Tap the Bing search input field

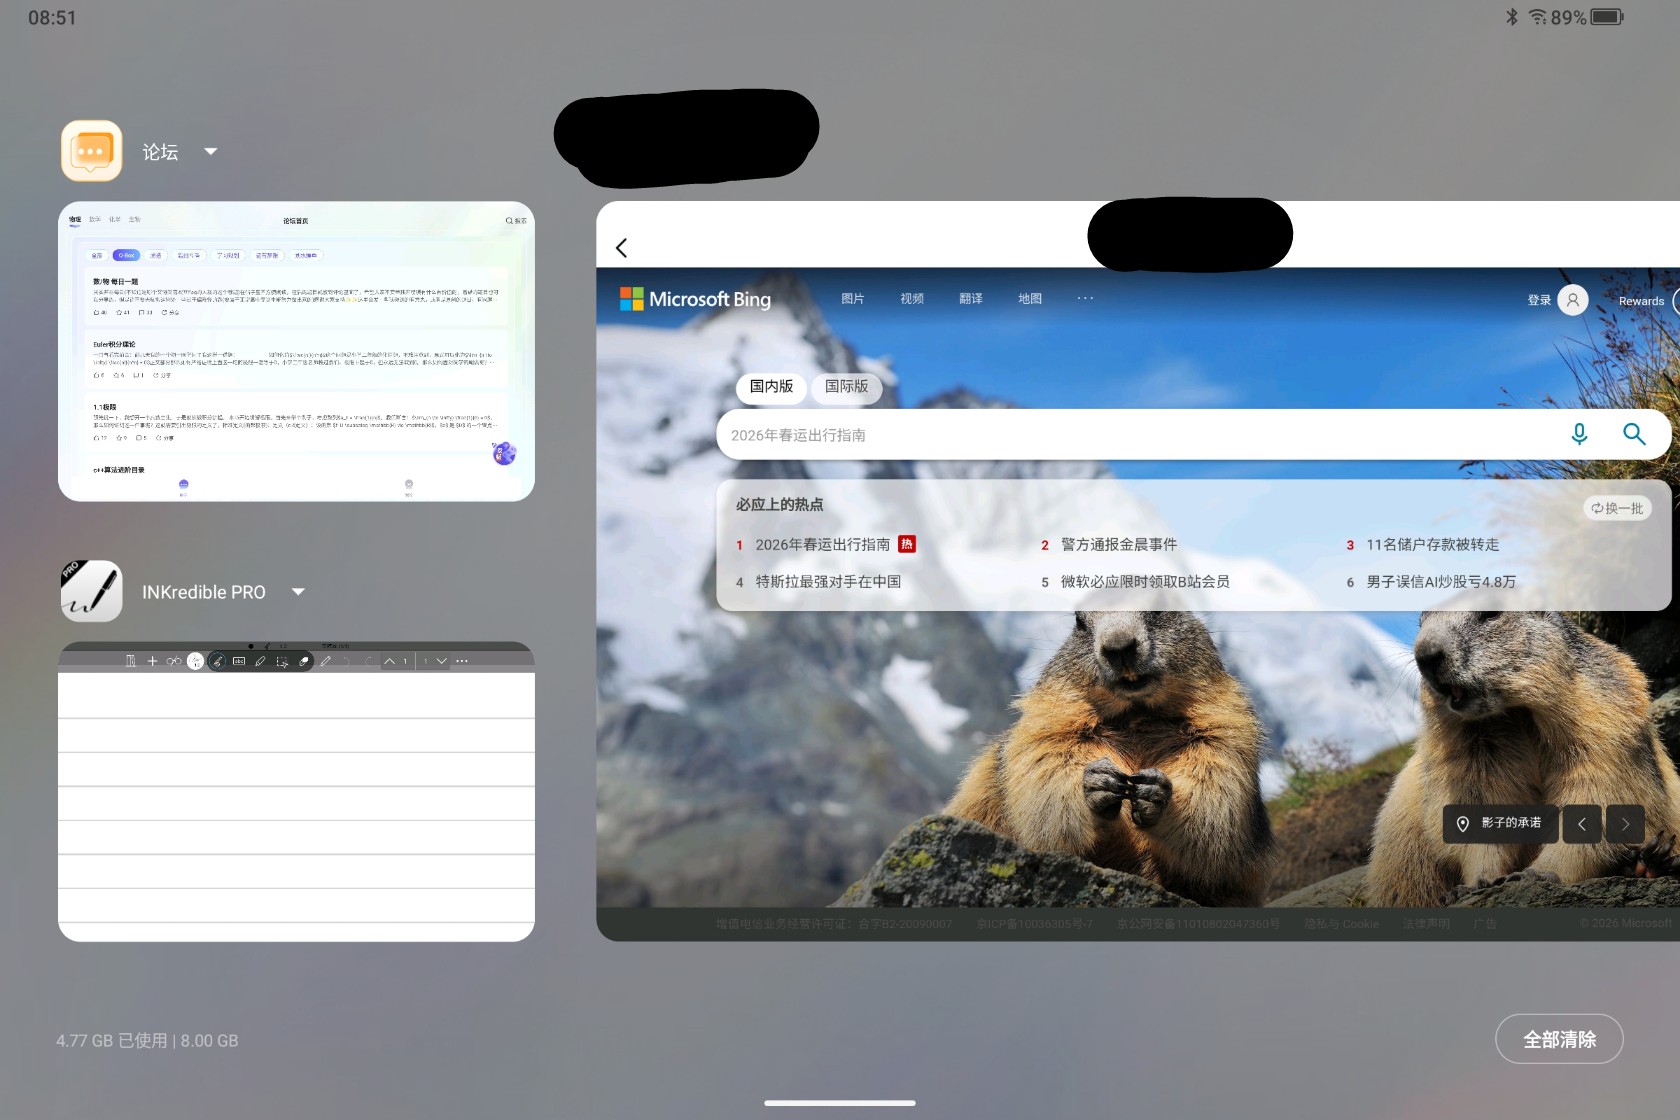click(1100, 434)
